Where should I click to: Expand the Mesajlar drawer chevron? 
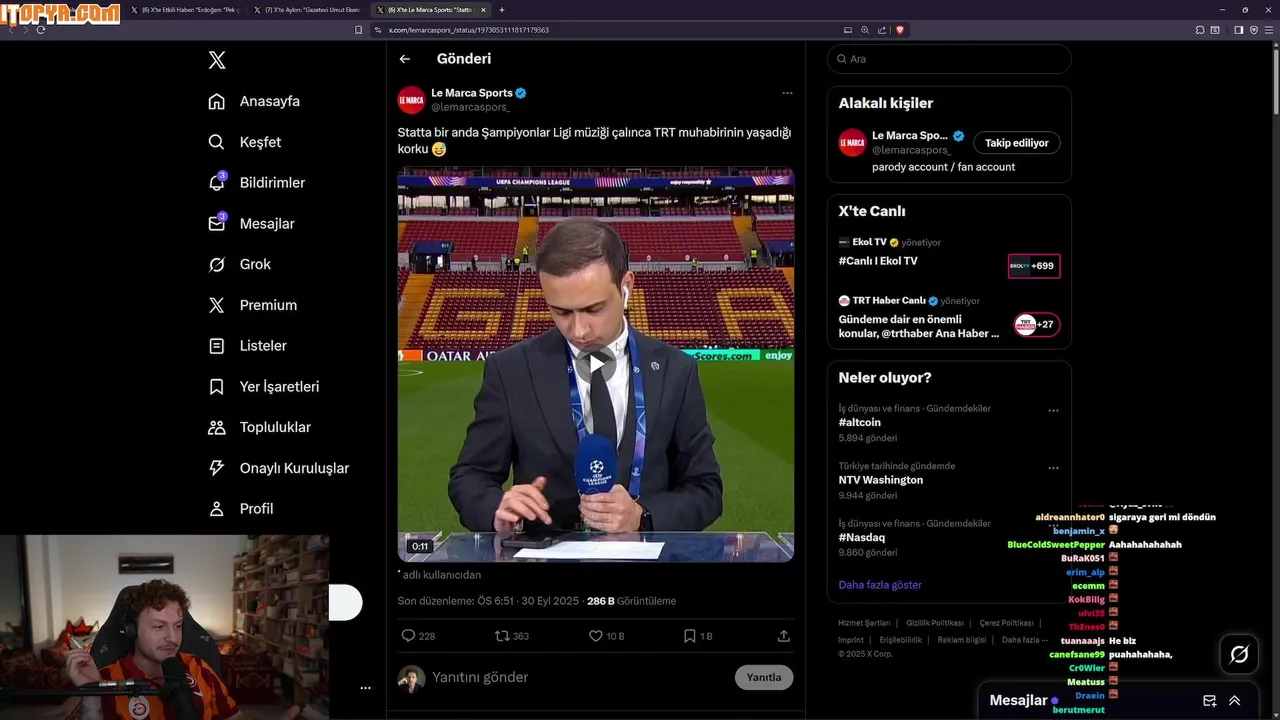click(1235, 701)
